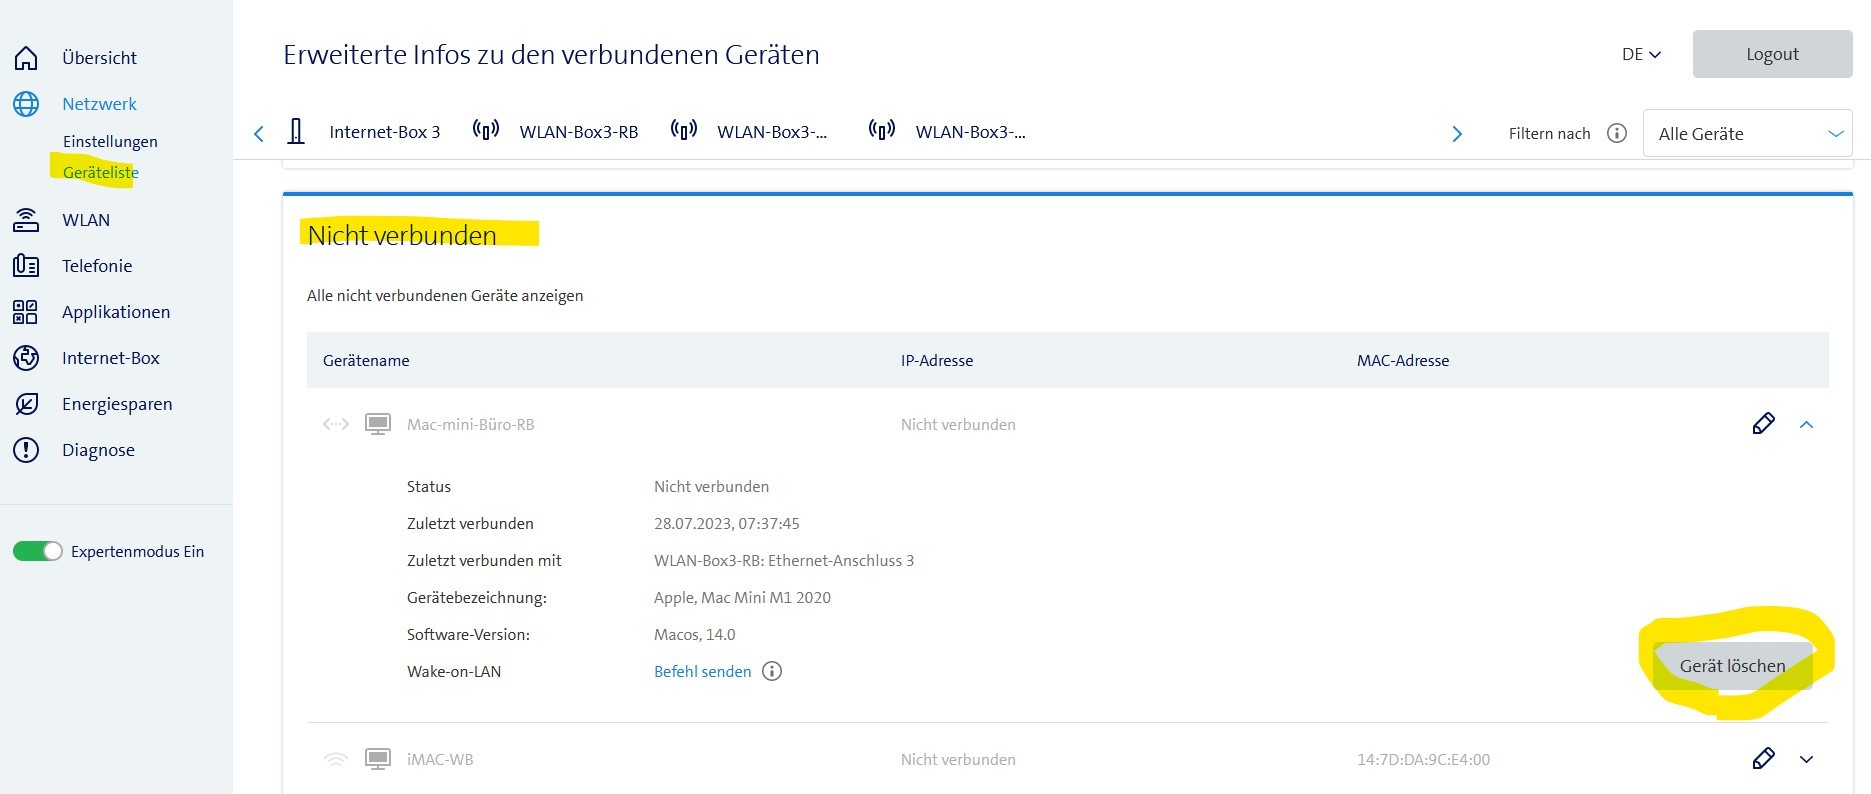Open DE language selector

pyautogui.click(x=1640, y=54)
